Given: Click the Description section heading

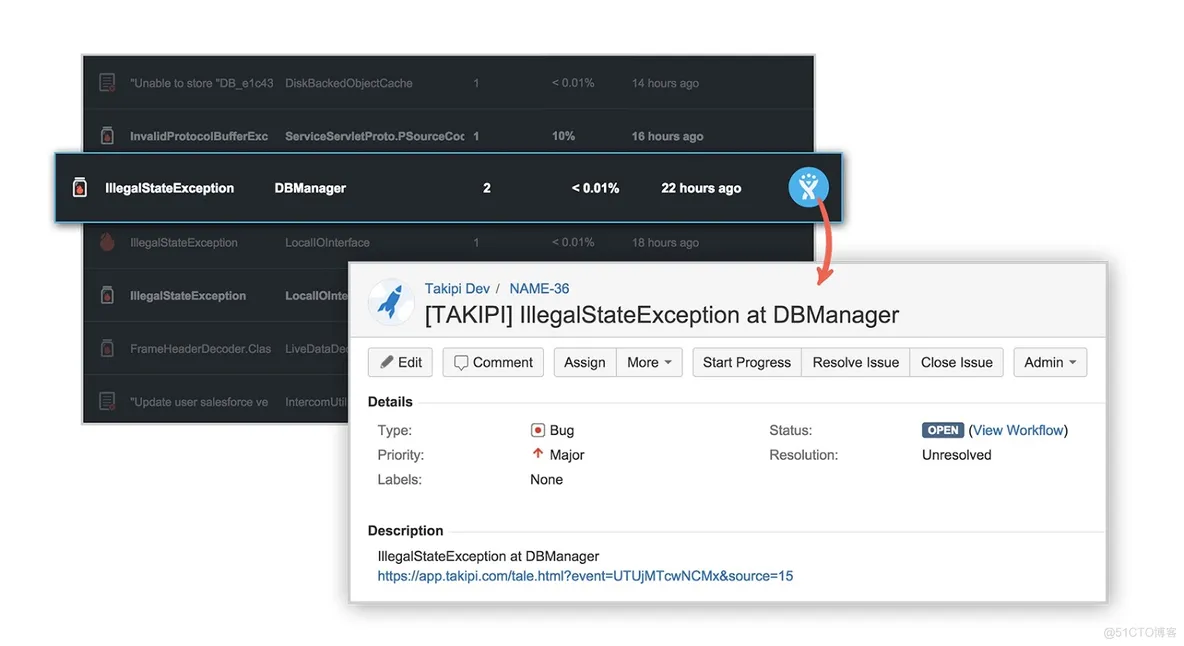Looking at the screenshot, I should [x=405, y=531].
